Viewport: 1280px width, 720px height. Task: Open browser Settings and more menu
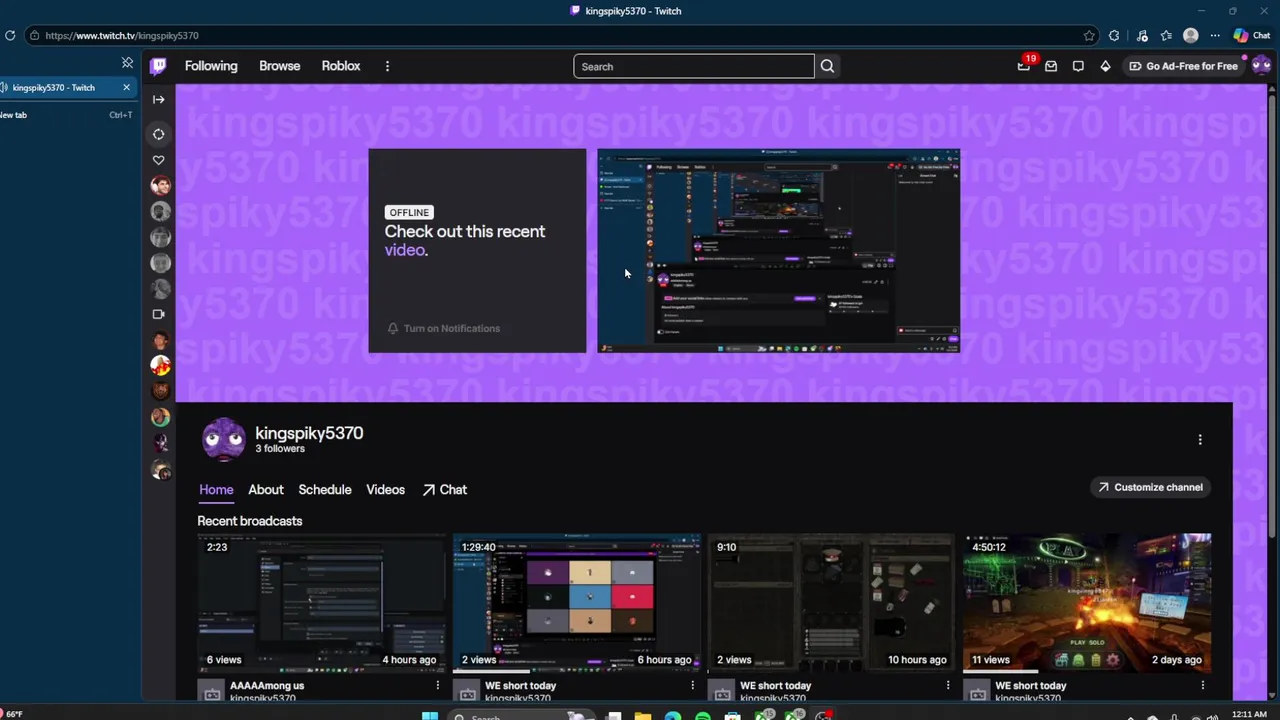(x=1215, y=36)
